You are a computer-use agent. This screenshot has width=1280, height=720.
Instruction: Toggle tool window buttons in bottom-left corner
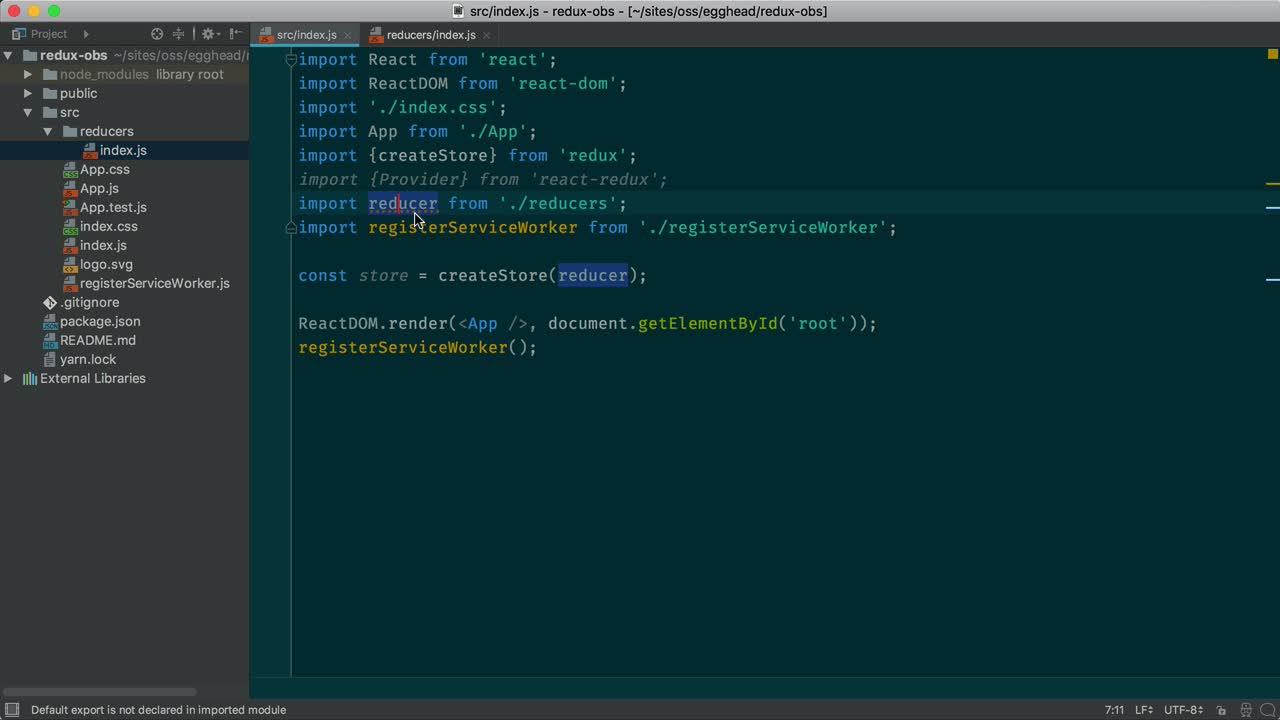pyautogui.click(x=12, y=710)
